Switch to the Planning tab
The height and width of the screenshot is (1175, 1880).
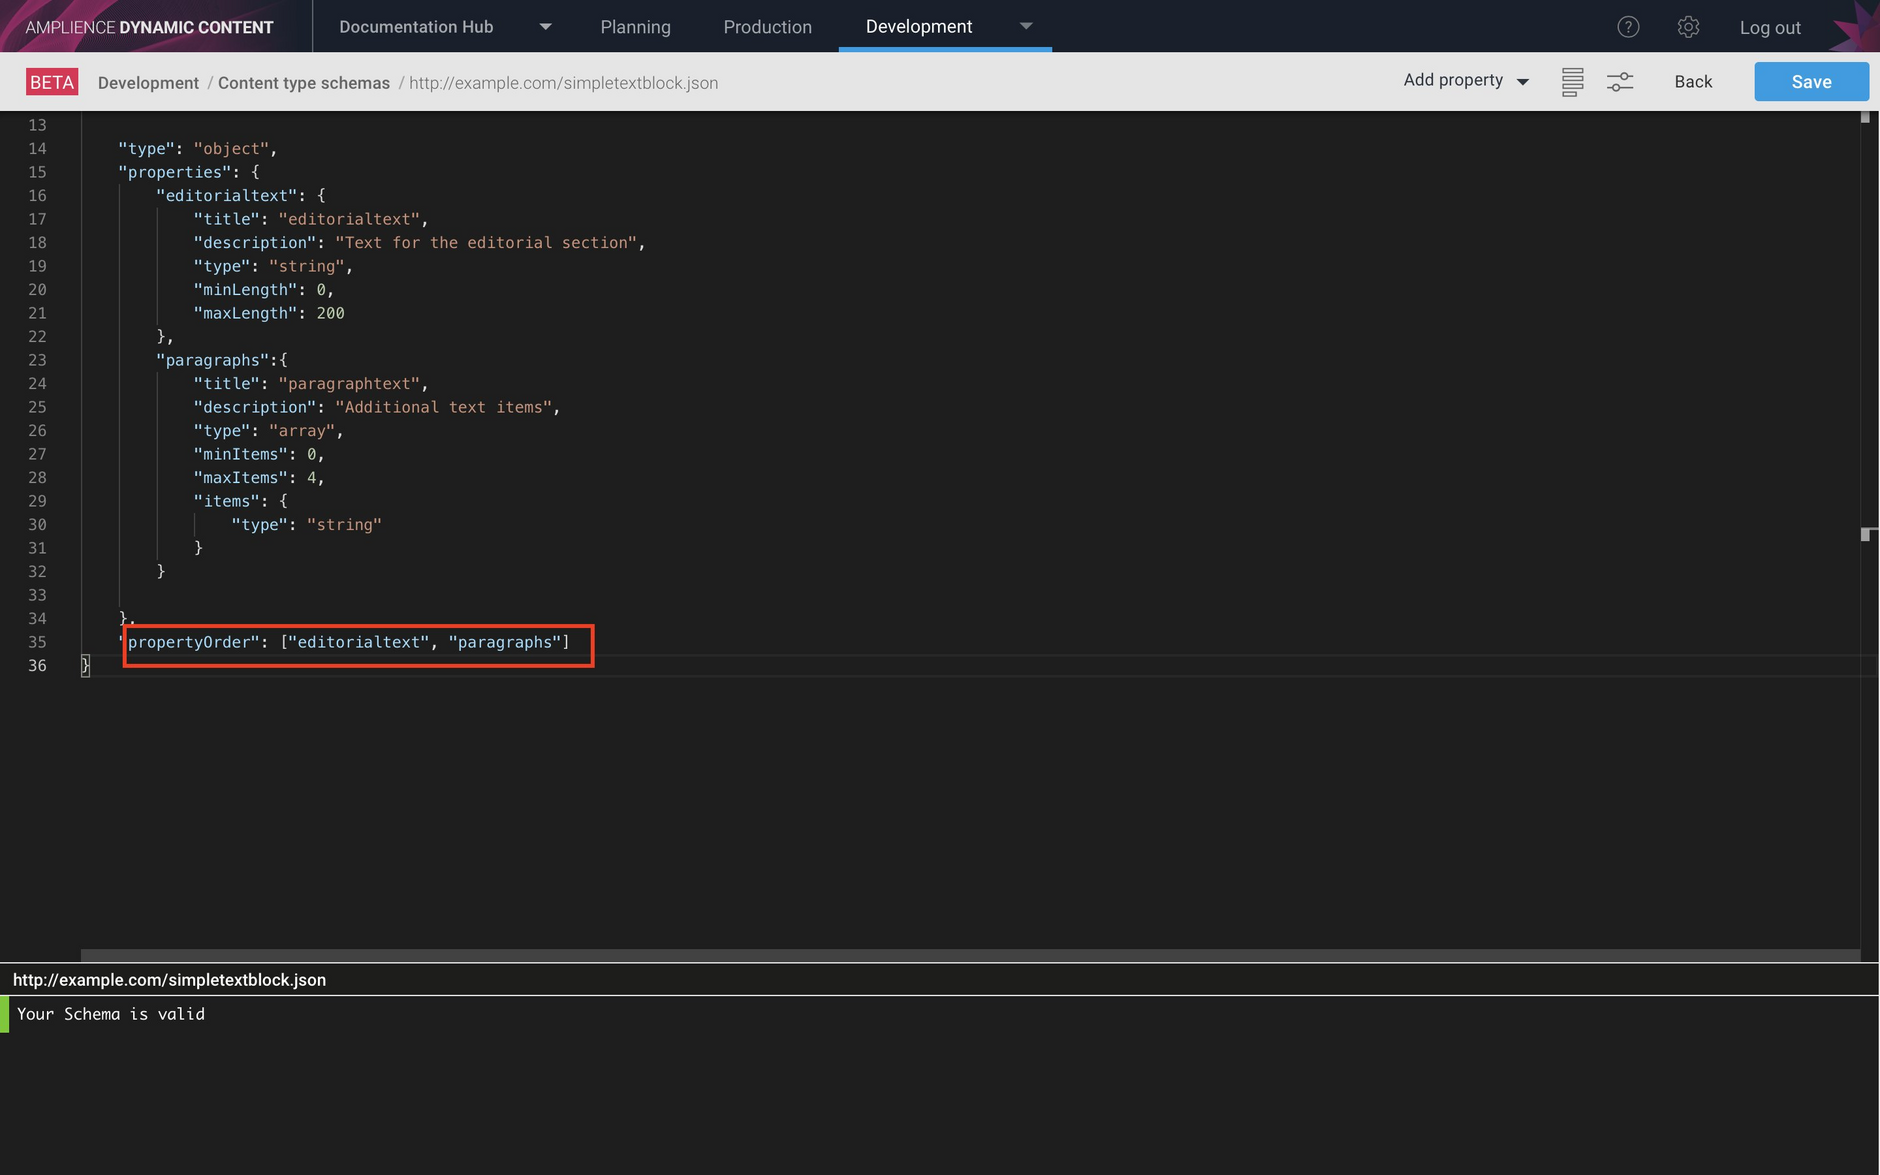[x=635, y=27]
